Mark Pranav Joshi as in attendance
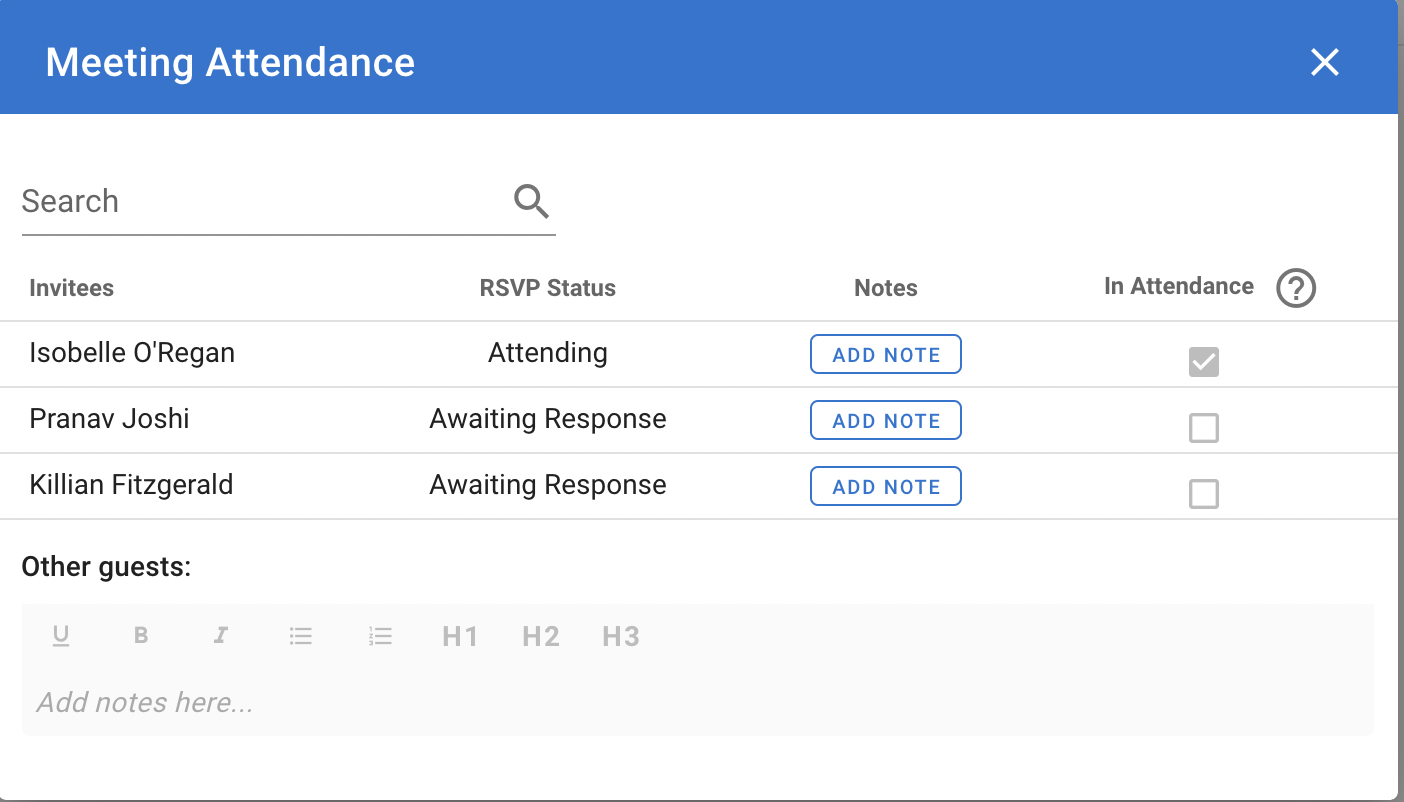The image size is (1404, 802). click(1204, 428)
